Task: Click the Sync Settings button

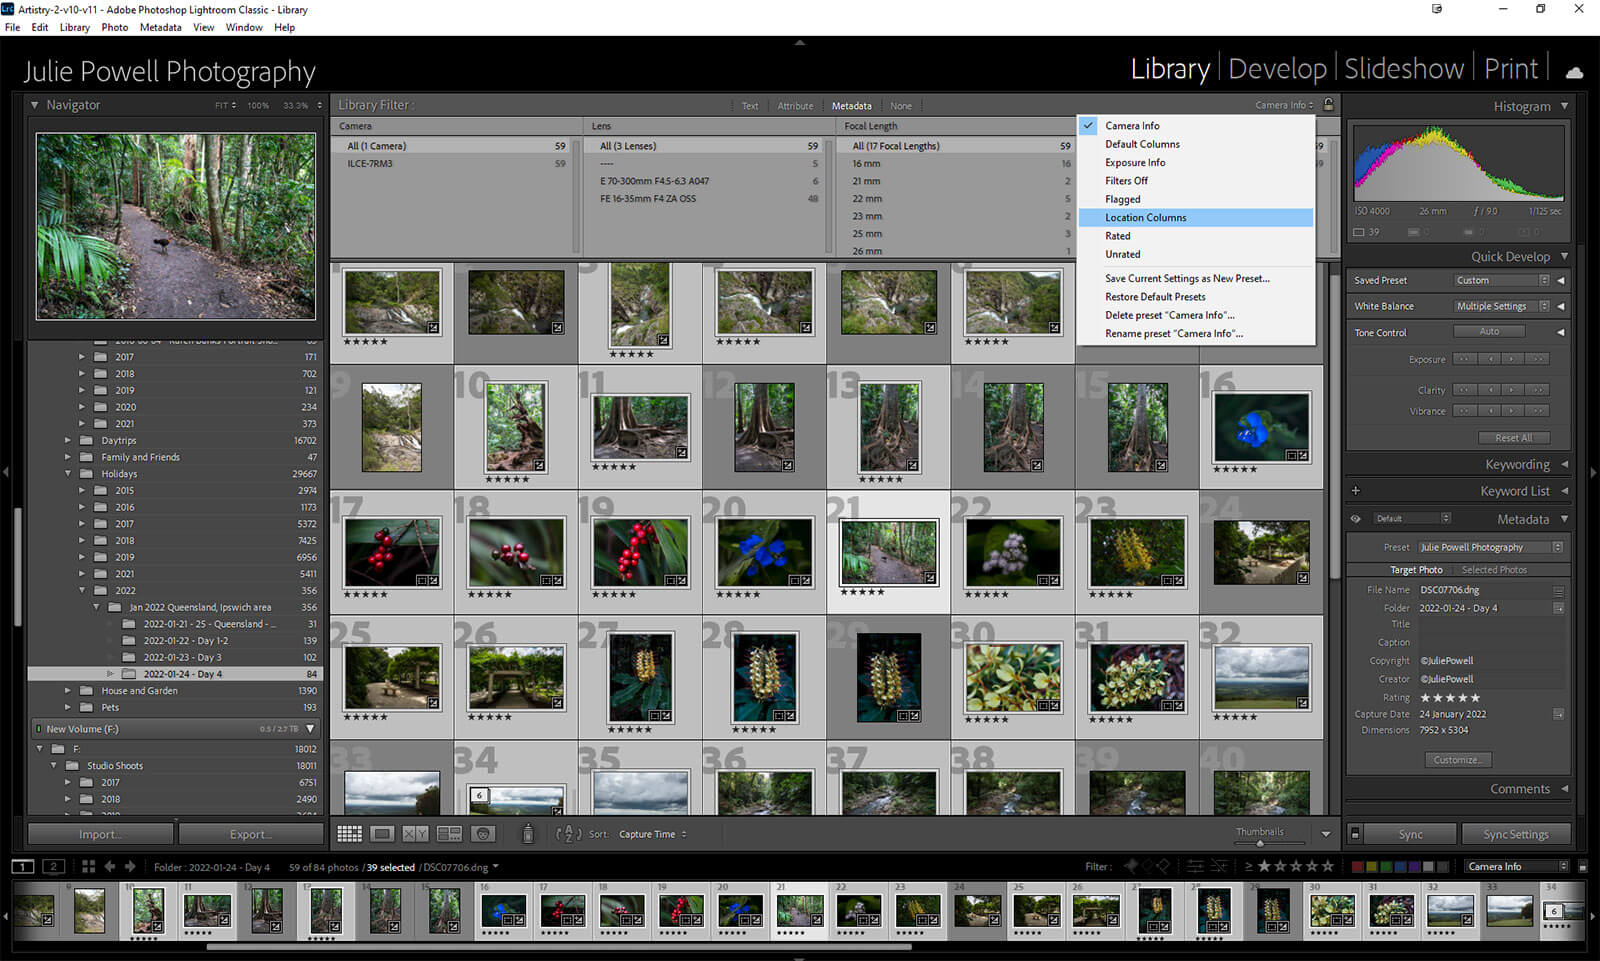Action: 1515,834
